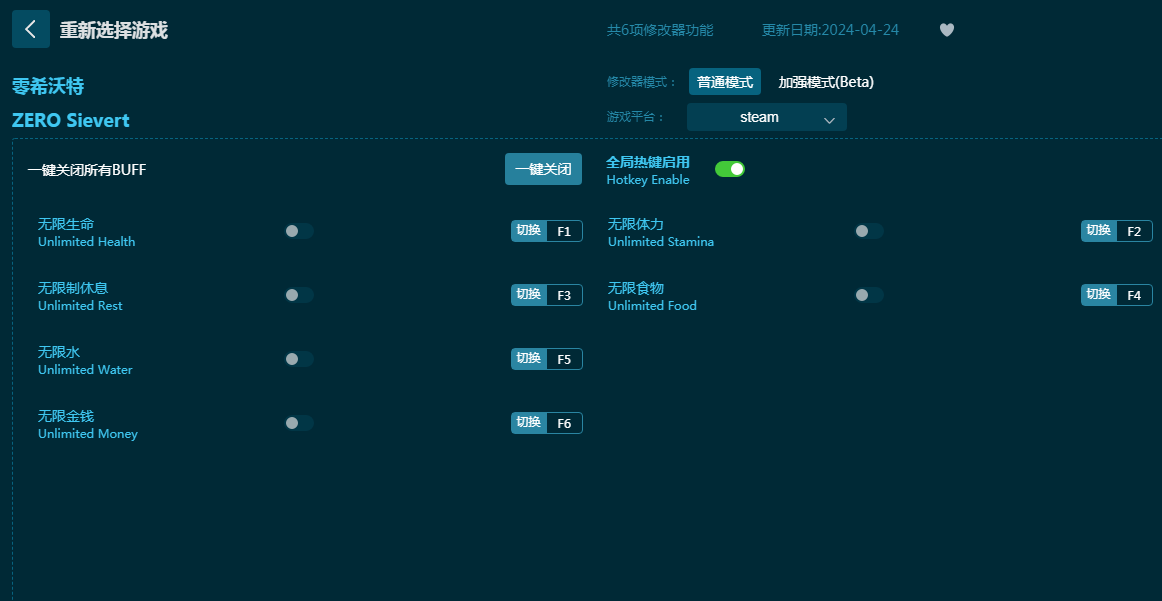The image size is (1162, 601).
Task: Click the F2 key field
Action: pos(1134,231)
